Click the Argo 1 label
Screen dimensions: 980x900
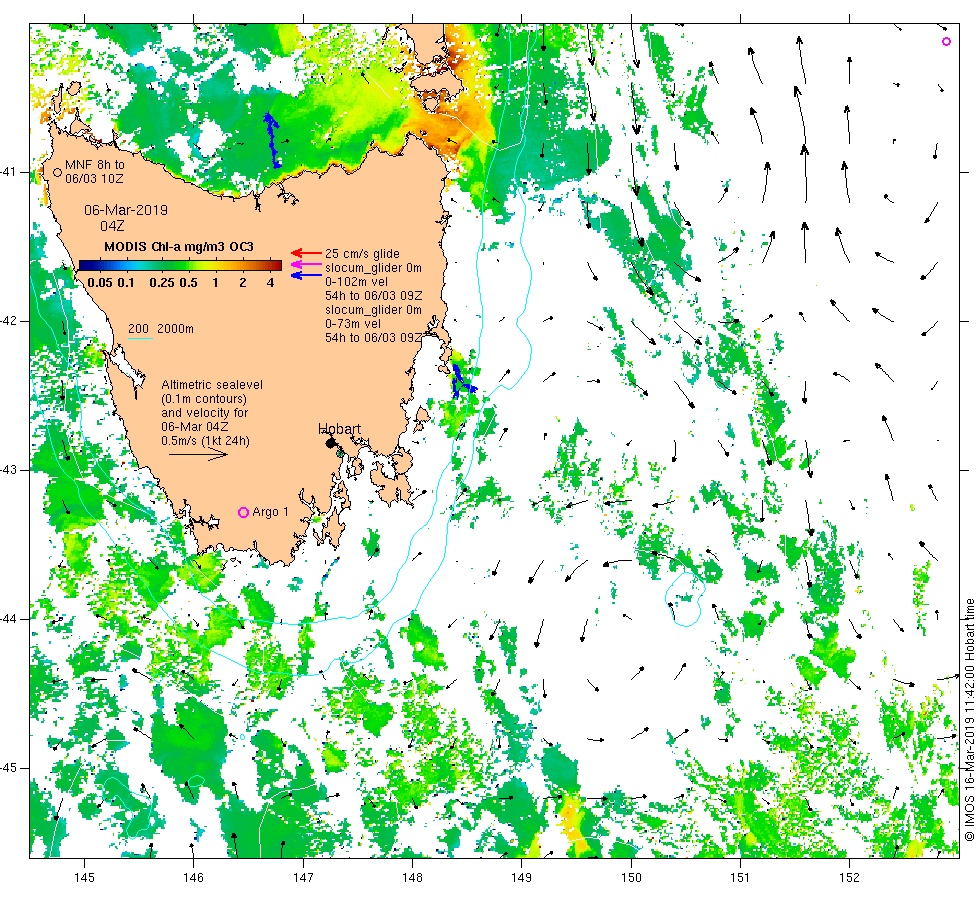(271, 512)
